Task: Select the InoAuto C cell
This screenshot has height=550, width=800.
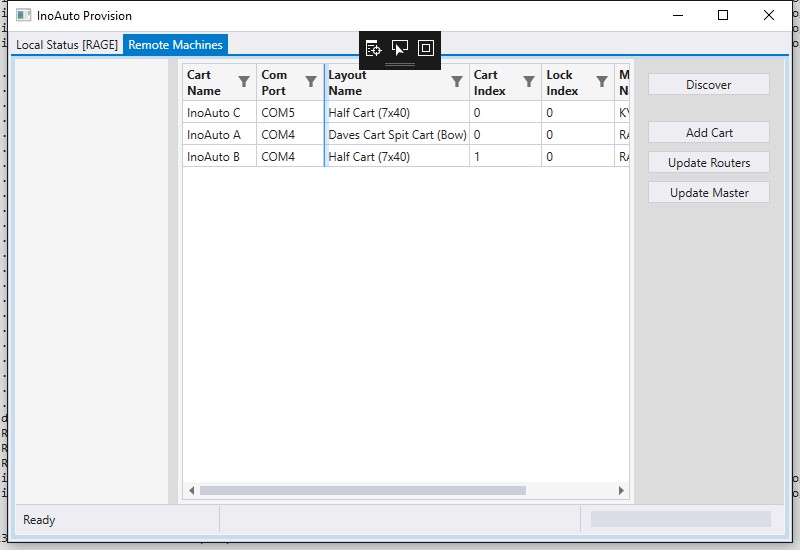Action: [x=219, y=113]
